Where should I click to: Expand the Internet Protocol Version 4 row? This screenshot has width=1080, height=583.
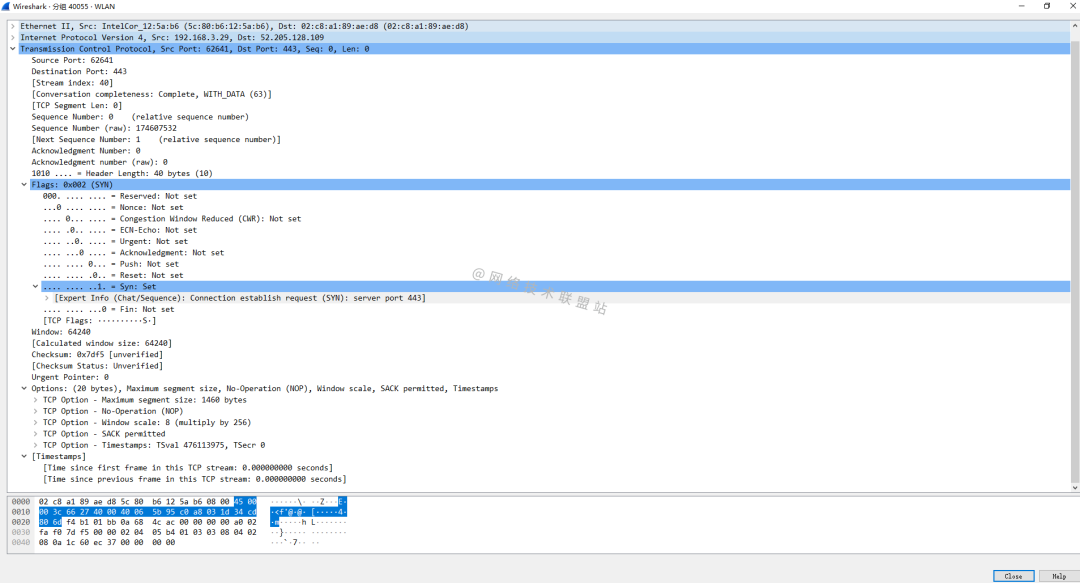13,37
